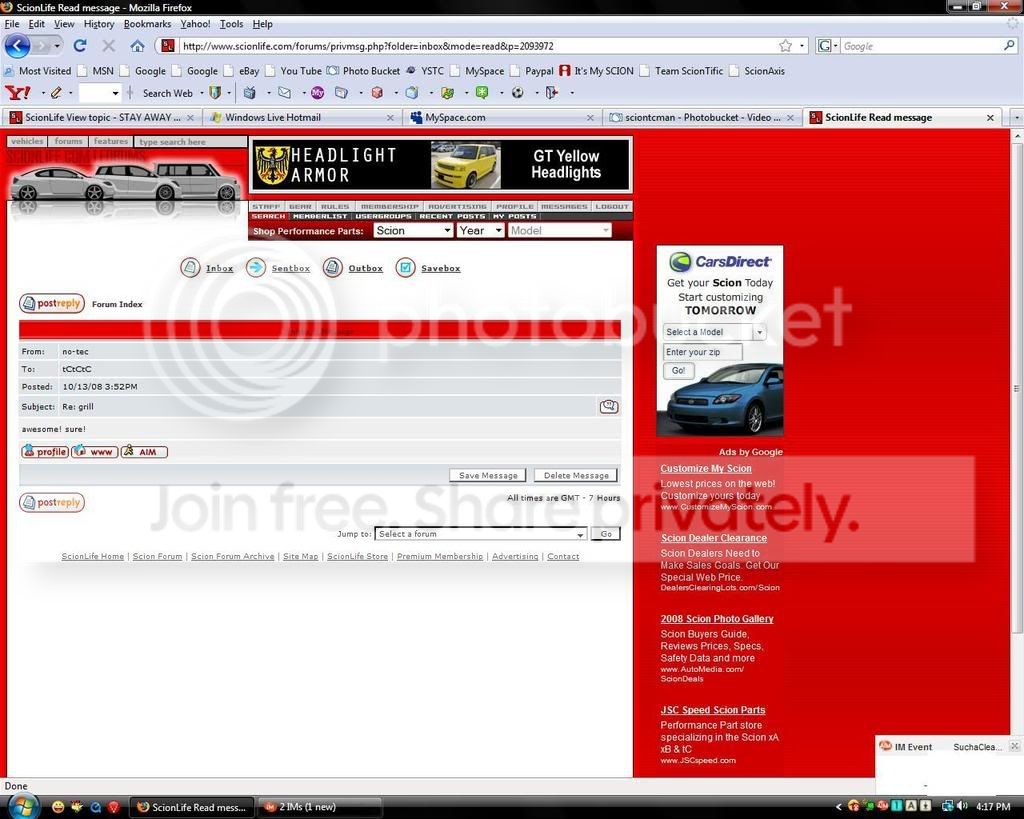Expand the Scion make dropdown
The image size is (1024, 819).
click(x=413, y=230)
